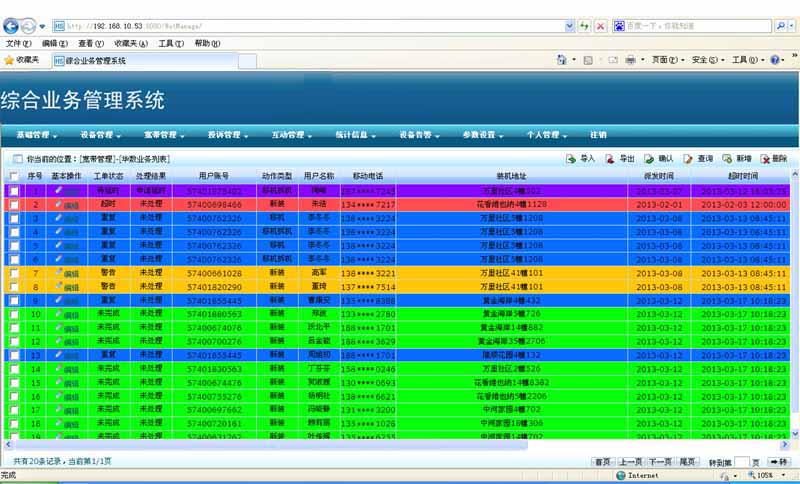800x484 pixels.
Task: Click the 确认 (Confirm) icon
Action: pyautogui.click(x=649, y=159)
